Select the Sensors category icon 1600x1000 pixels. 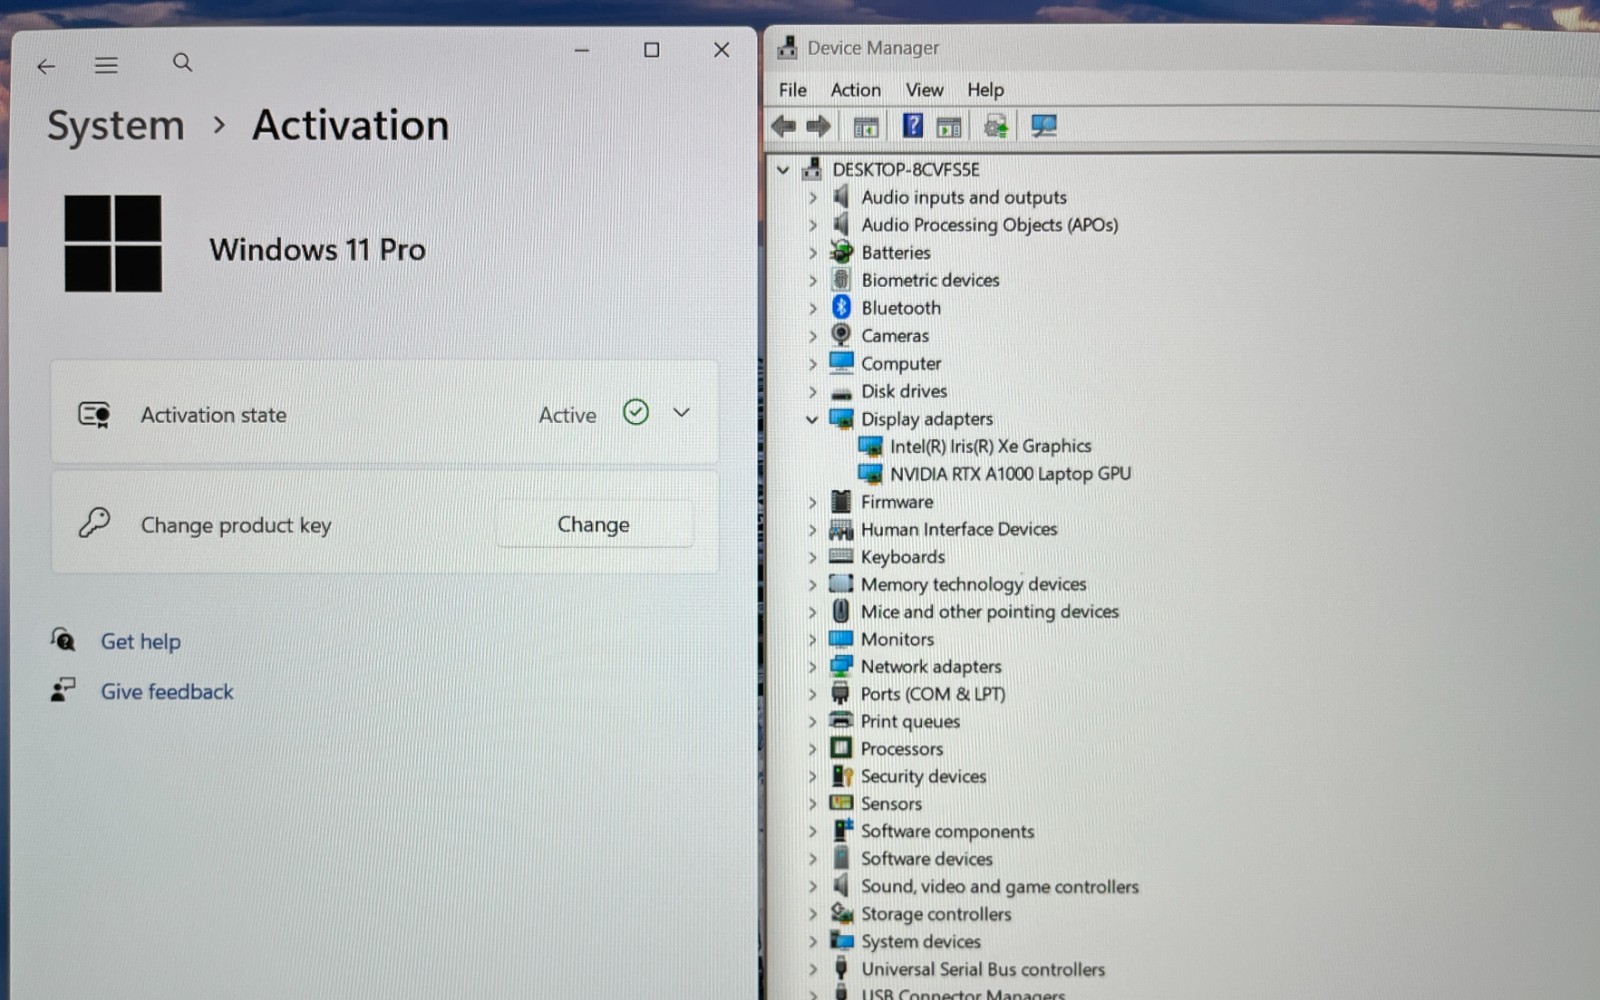click(841, 803)
